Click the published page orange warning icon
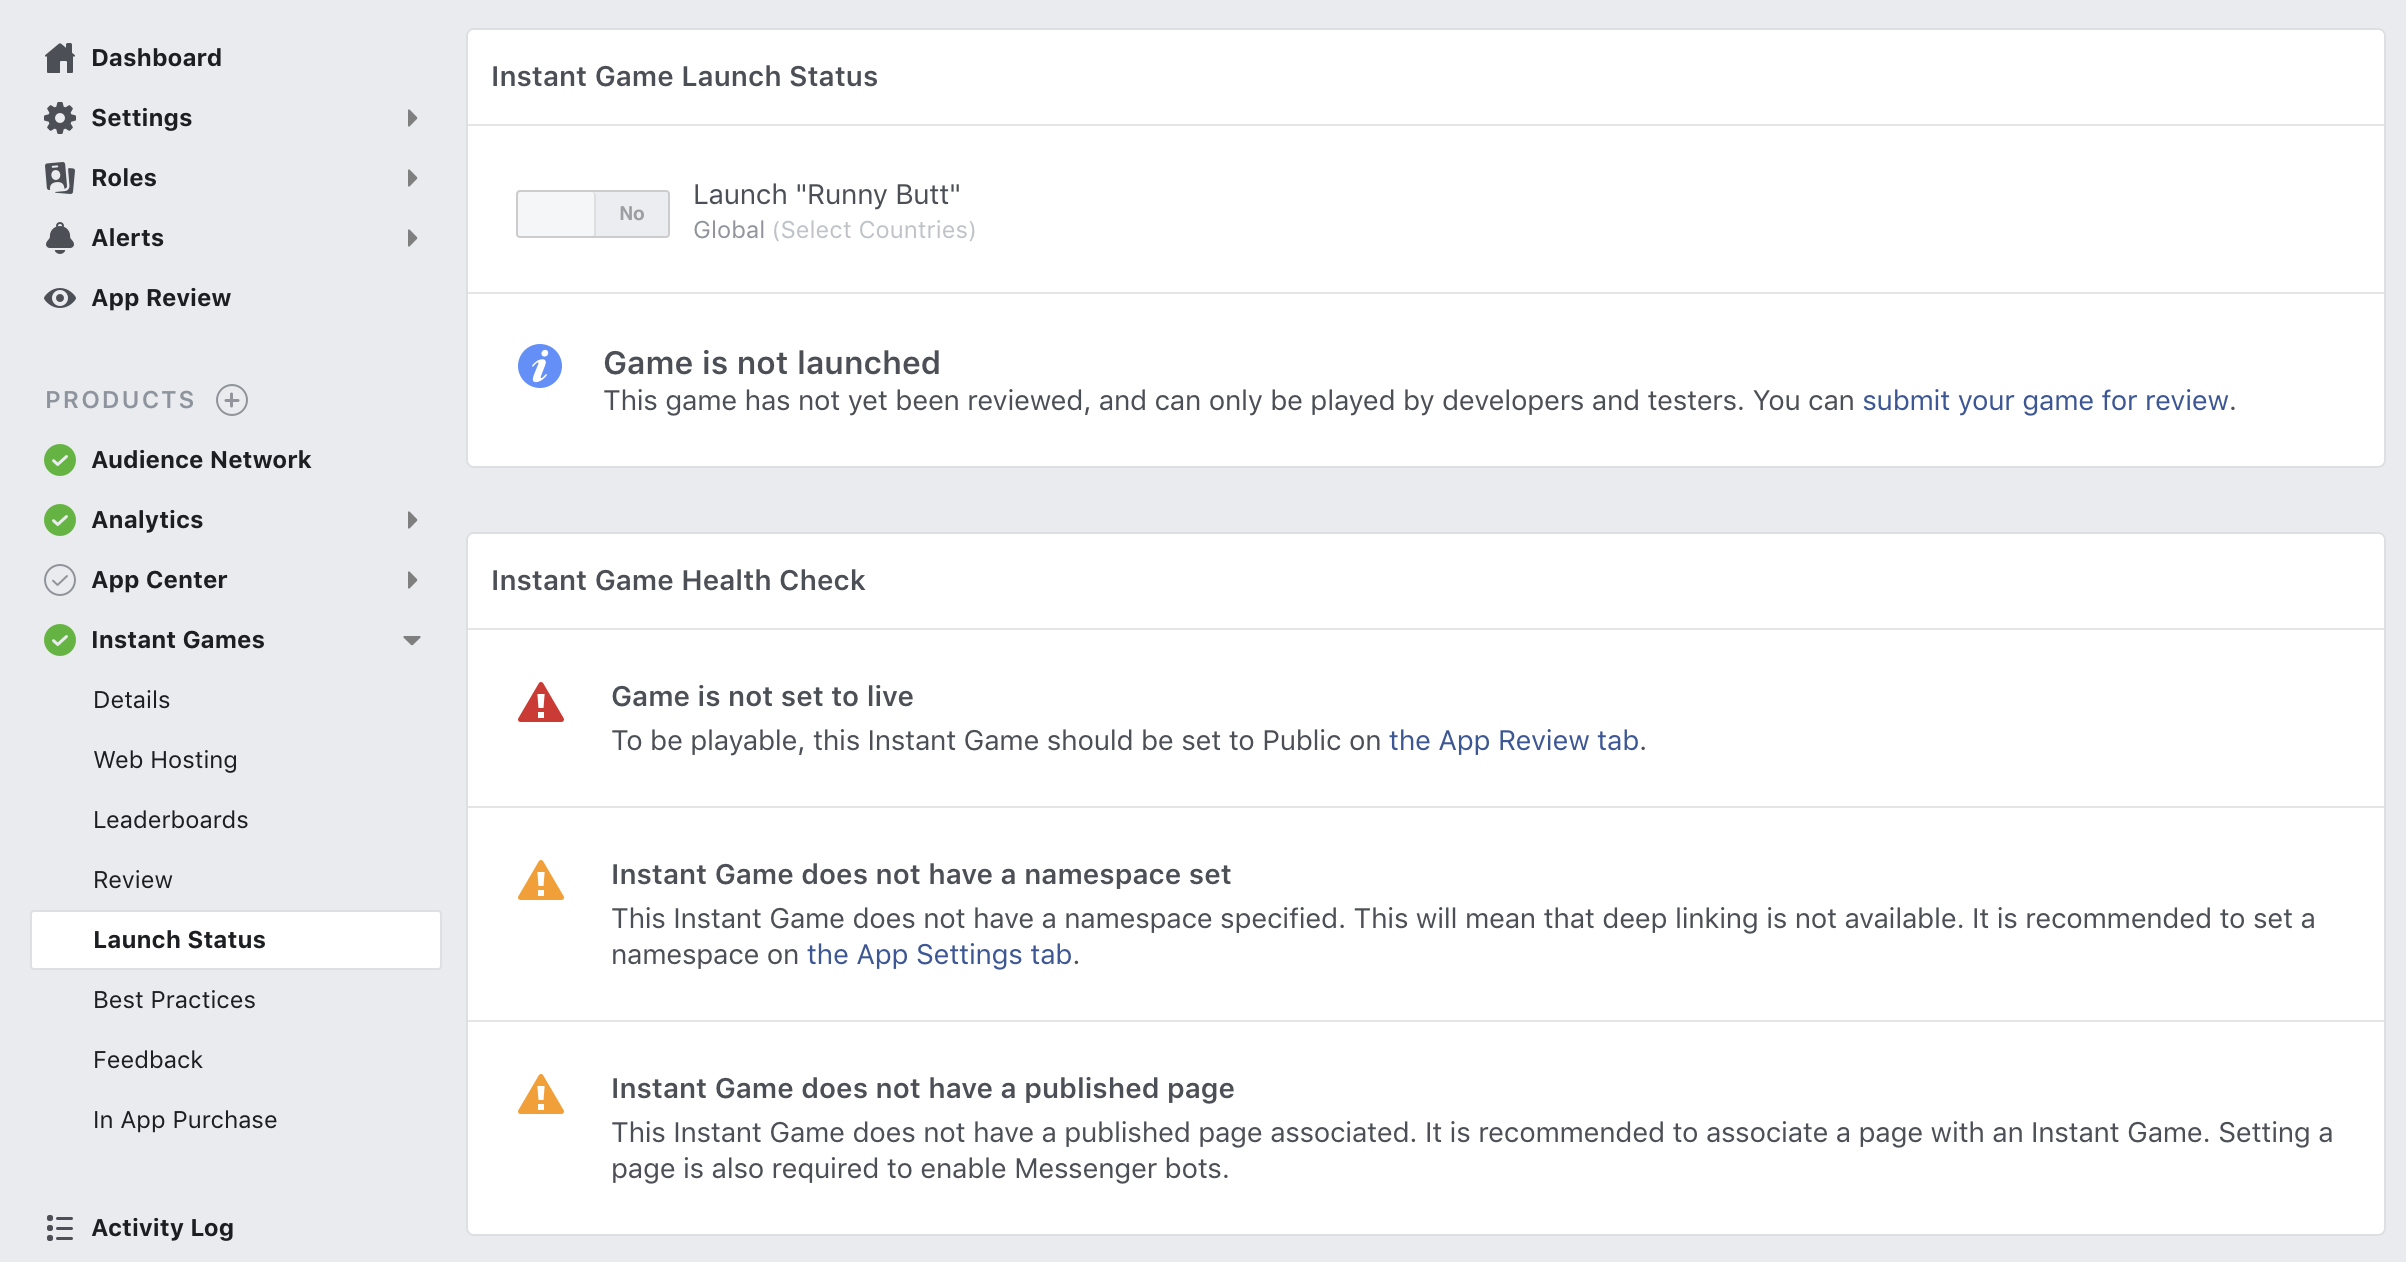 pos(541,1094)
